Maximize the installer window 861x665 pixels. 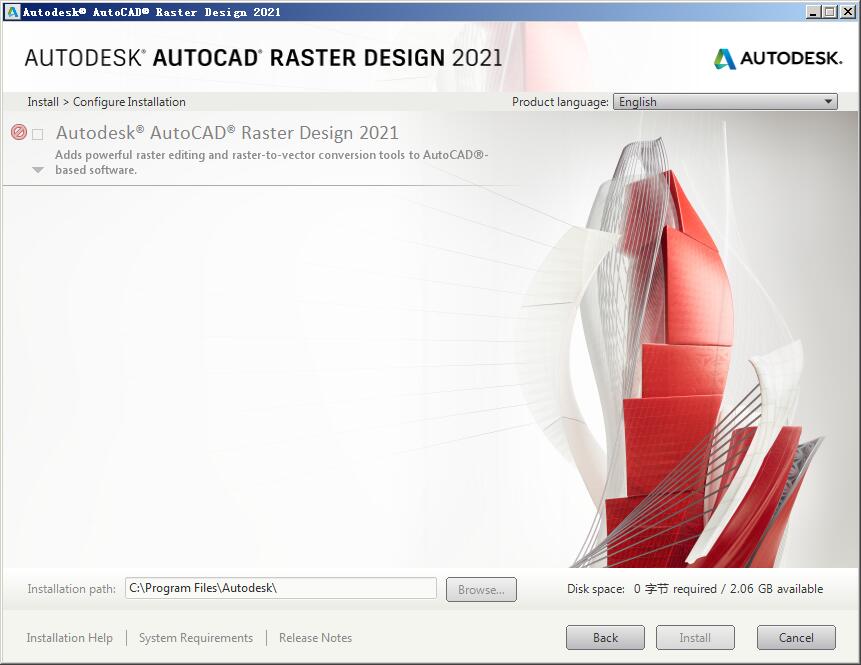point(830,12)
